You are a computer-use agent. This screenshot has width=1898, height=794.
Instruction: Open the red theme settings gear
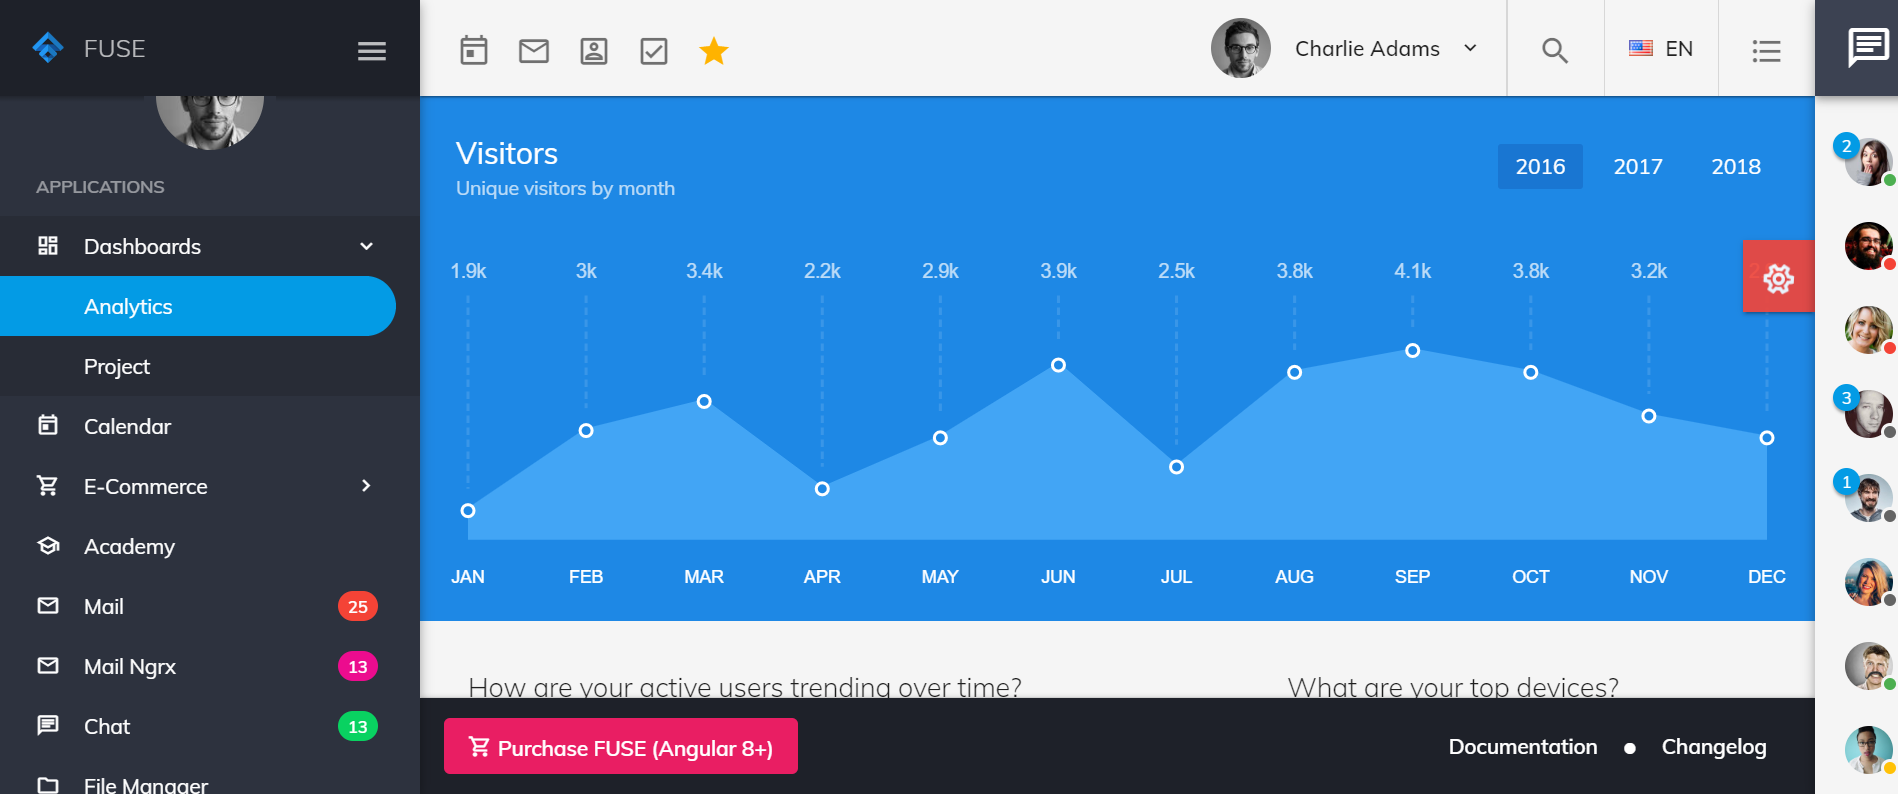[x=1779, y=277]
